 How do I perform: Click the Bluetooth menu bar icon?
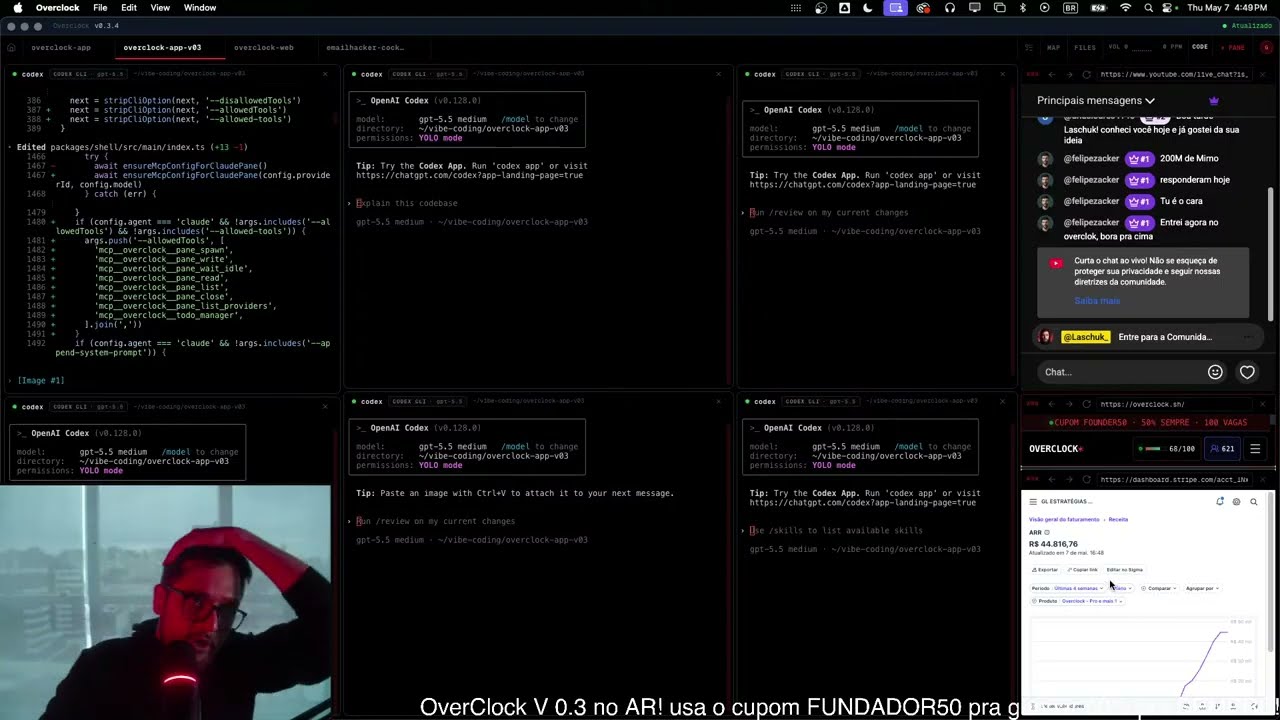[x=1022, y=7]
